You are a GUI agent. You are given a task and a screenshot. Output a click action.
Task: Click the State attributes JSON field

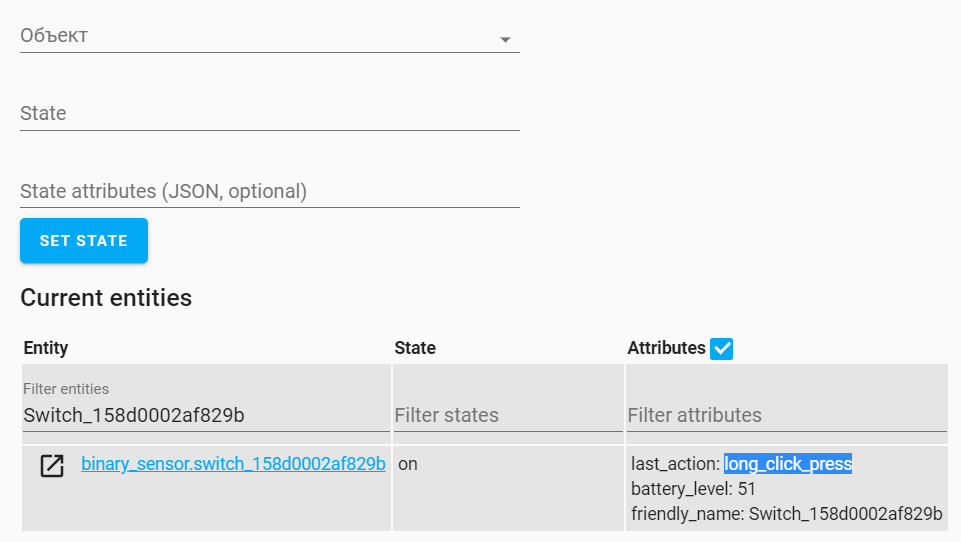pyautogui.click(x=269, y=191)
